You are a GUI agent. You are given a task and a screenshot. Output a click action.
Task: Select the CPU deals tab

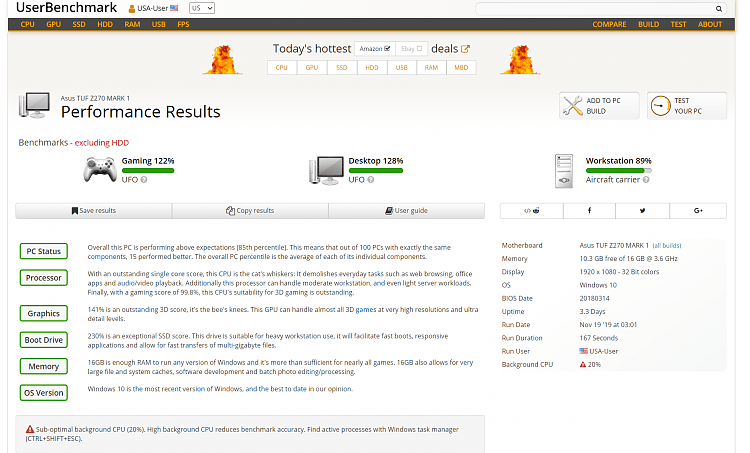282,68
